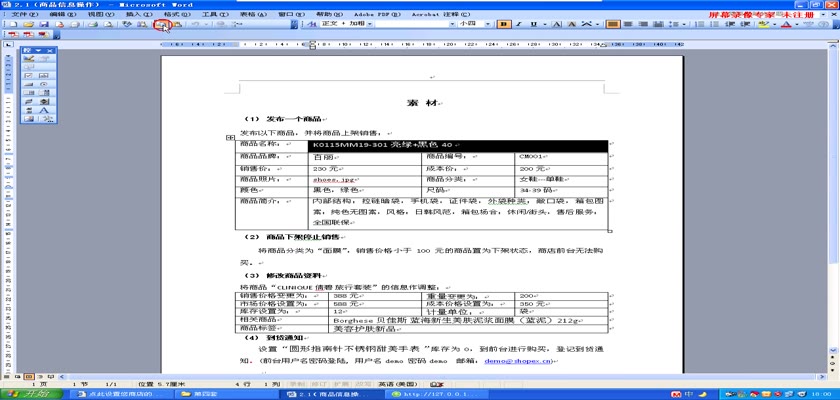Insert Option Button control from toolbox
Image resolution: width=840 pixels, height=400 pixels.
45,85
